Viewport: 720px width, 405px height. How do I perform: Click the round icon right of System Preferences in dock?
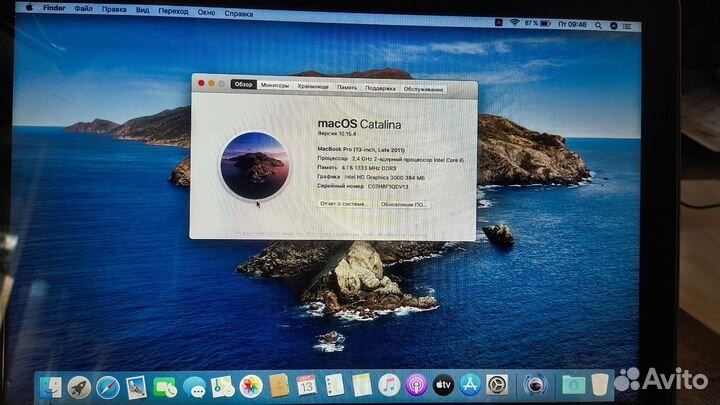(x=535, y=385)
